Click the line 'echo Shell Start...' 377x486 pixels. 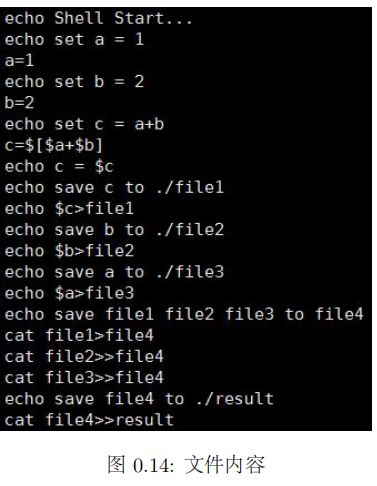99,18
